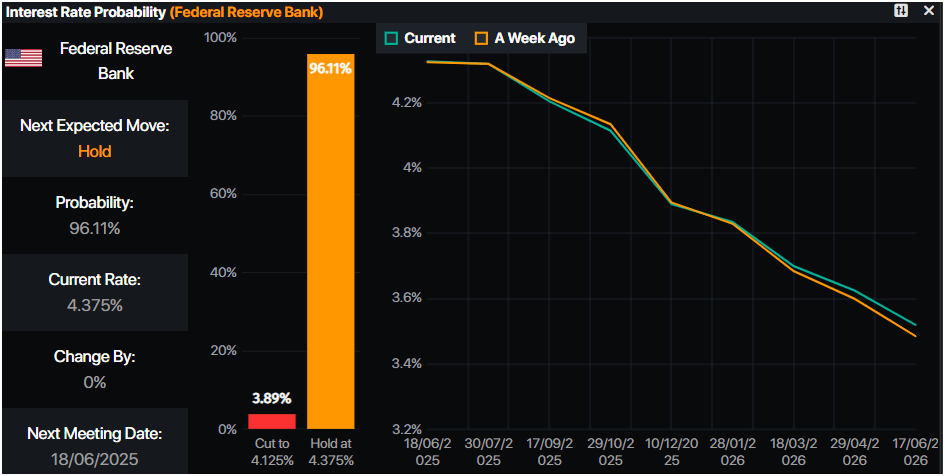Click the Next Meeting Date 18/06/2025 value

(95, 460)
